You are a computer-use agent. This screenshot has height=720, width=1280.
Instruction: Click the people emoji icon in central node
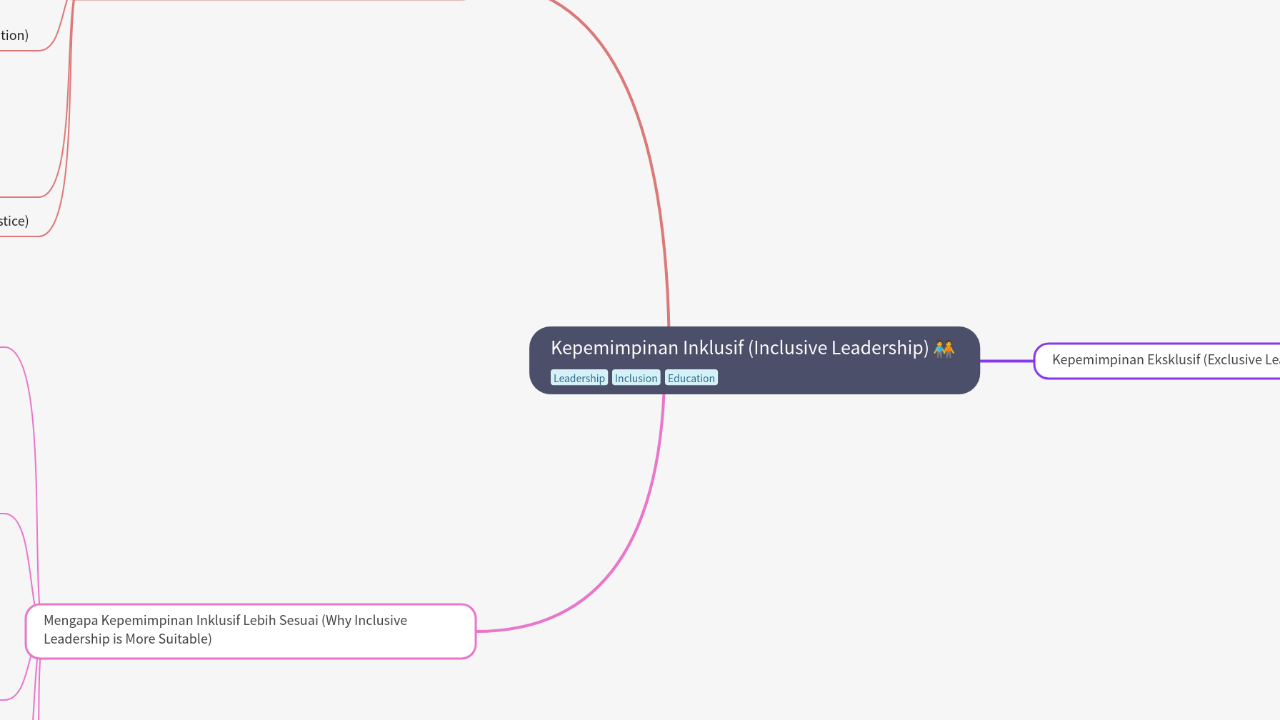pyautogui.click(x=944, y=348)
